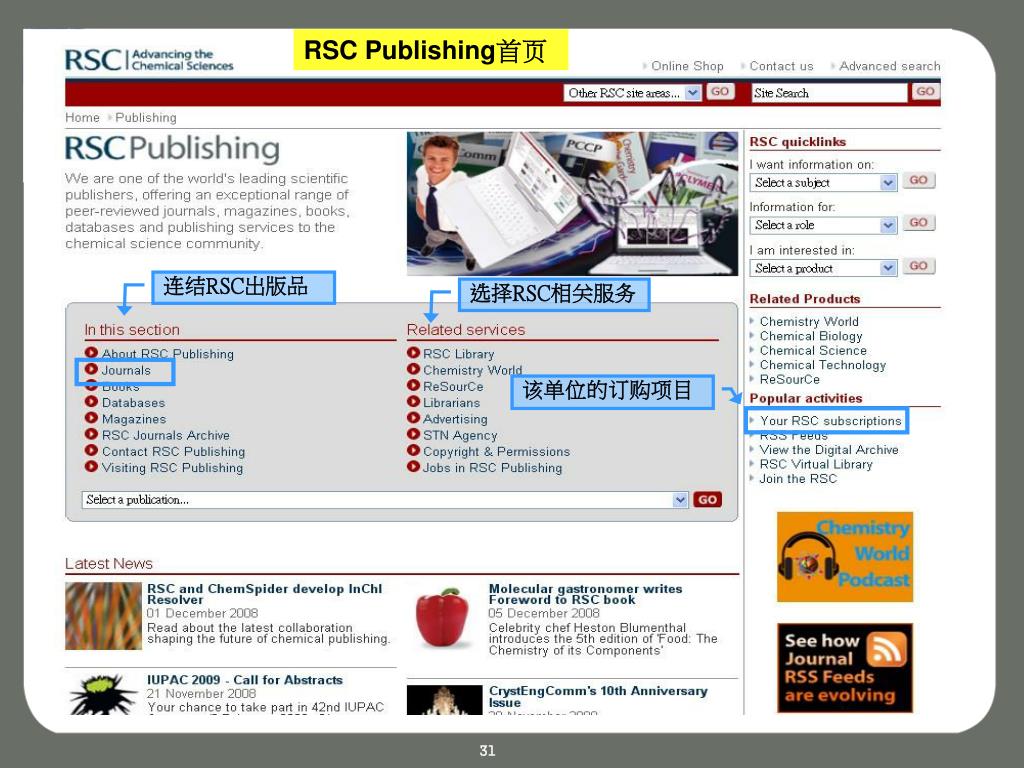Open ReSourCe under Related Products
Image resolution: width=1024 pixels, height=768 pixels.
point(790,379)
